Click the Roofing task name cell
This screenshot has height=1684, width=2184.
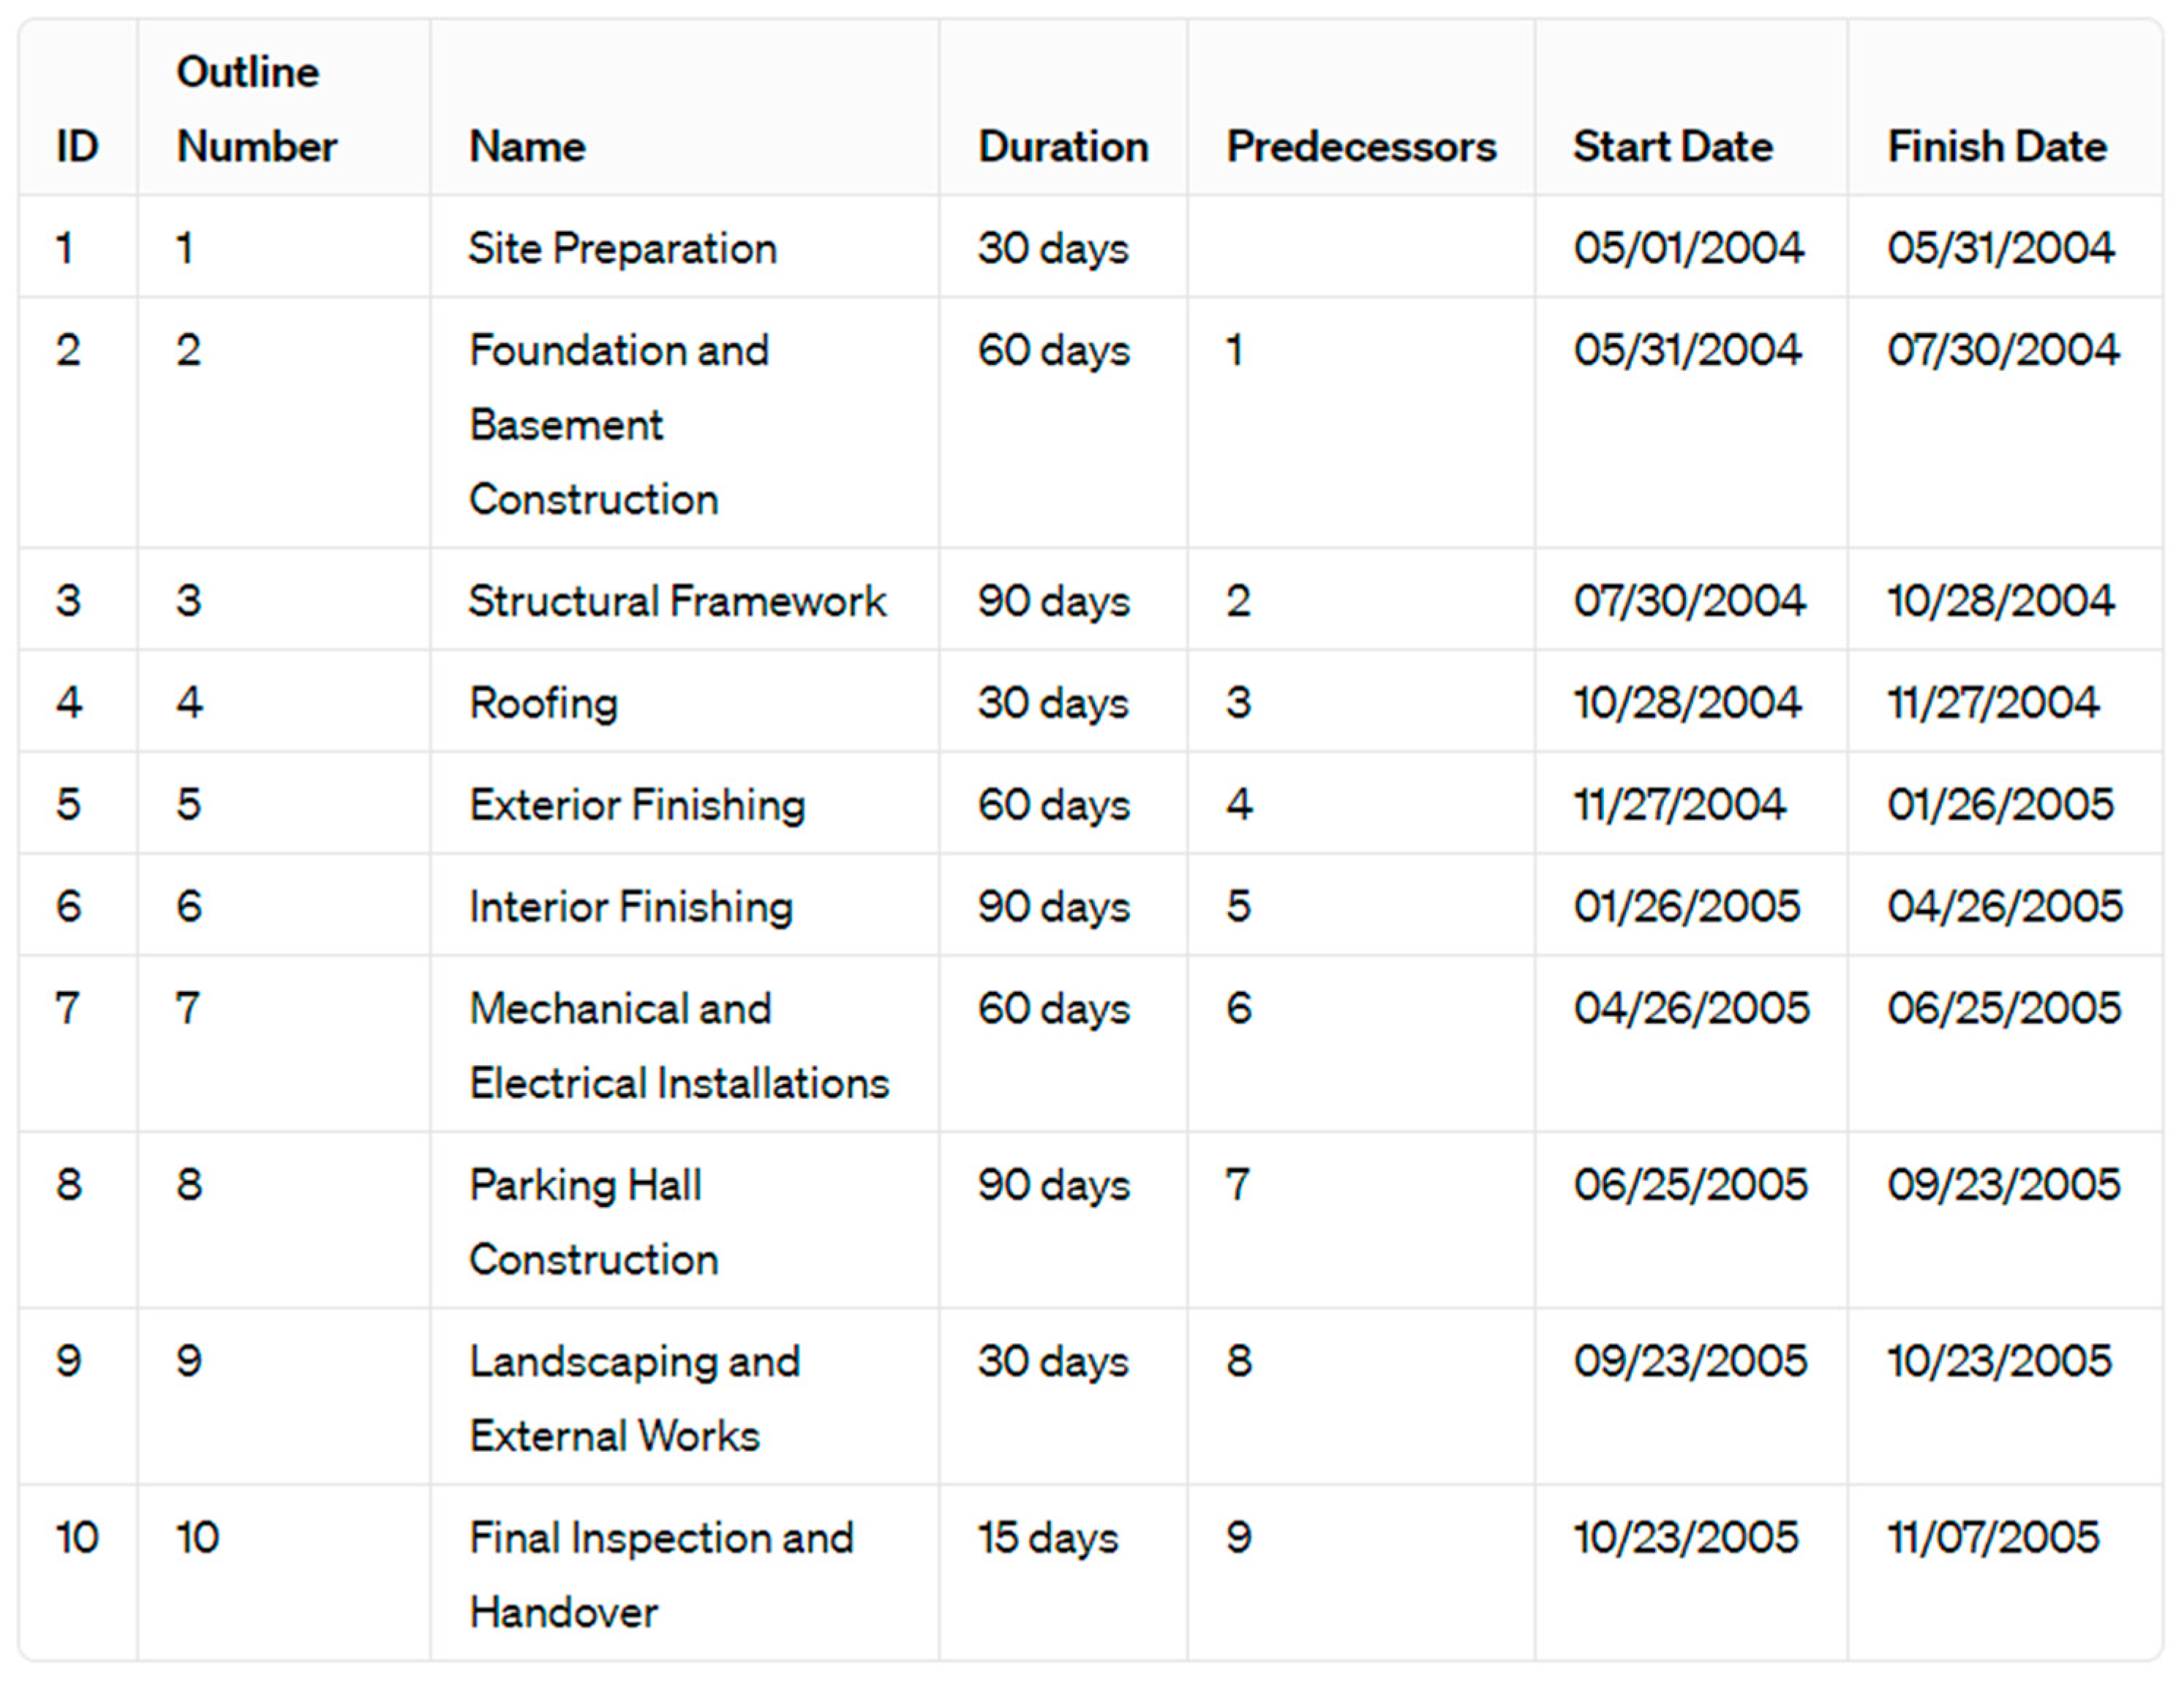click(543, 703)
